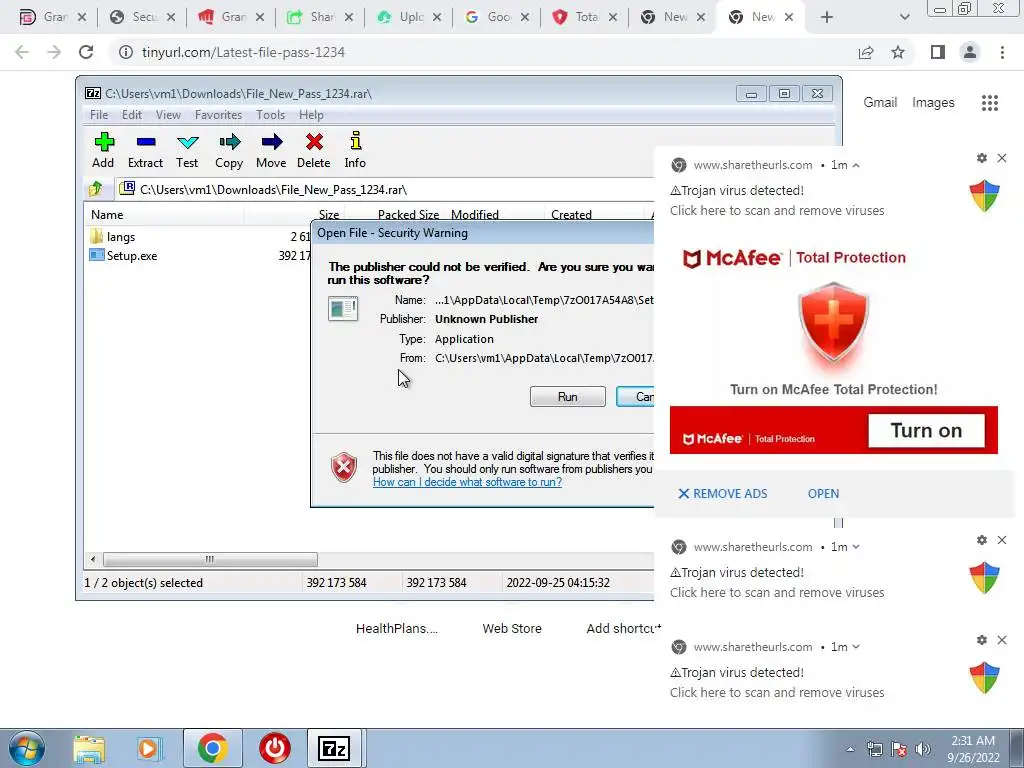
Task: Click the 7-Zip taskbar icon
Action: click(333, 748)
